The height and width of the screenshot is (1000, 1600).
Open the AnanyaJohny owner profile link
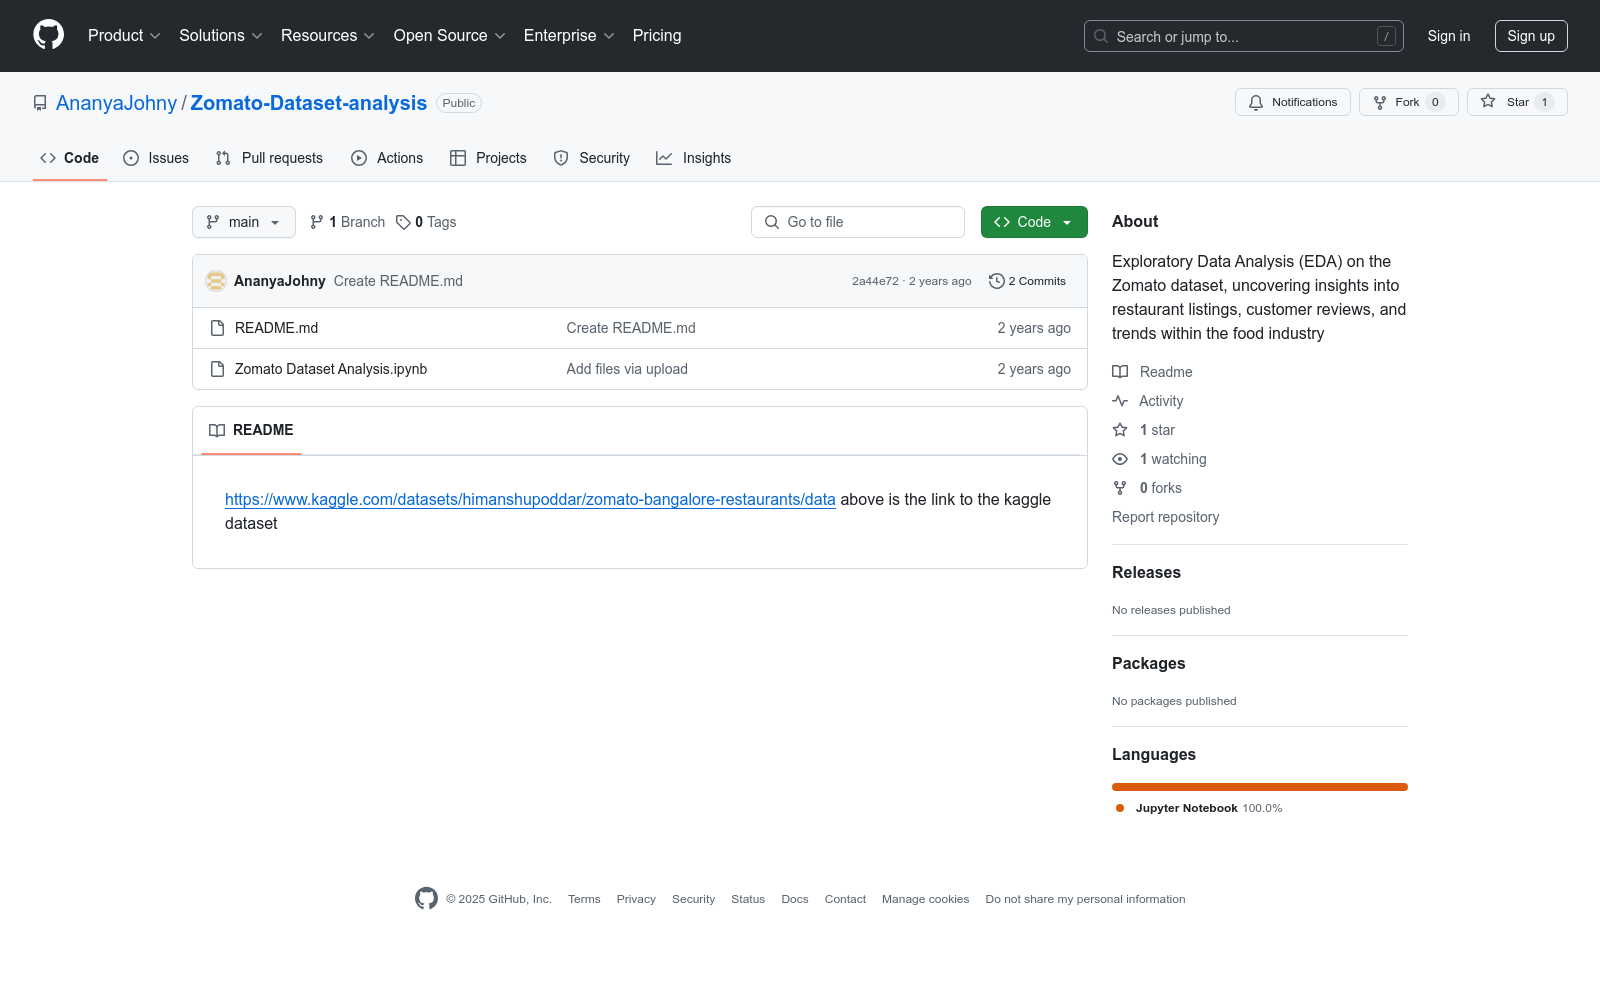click(116, 103)
